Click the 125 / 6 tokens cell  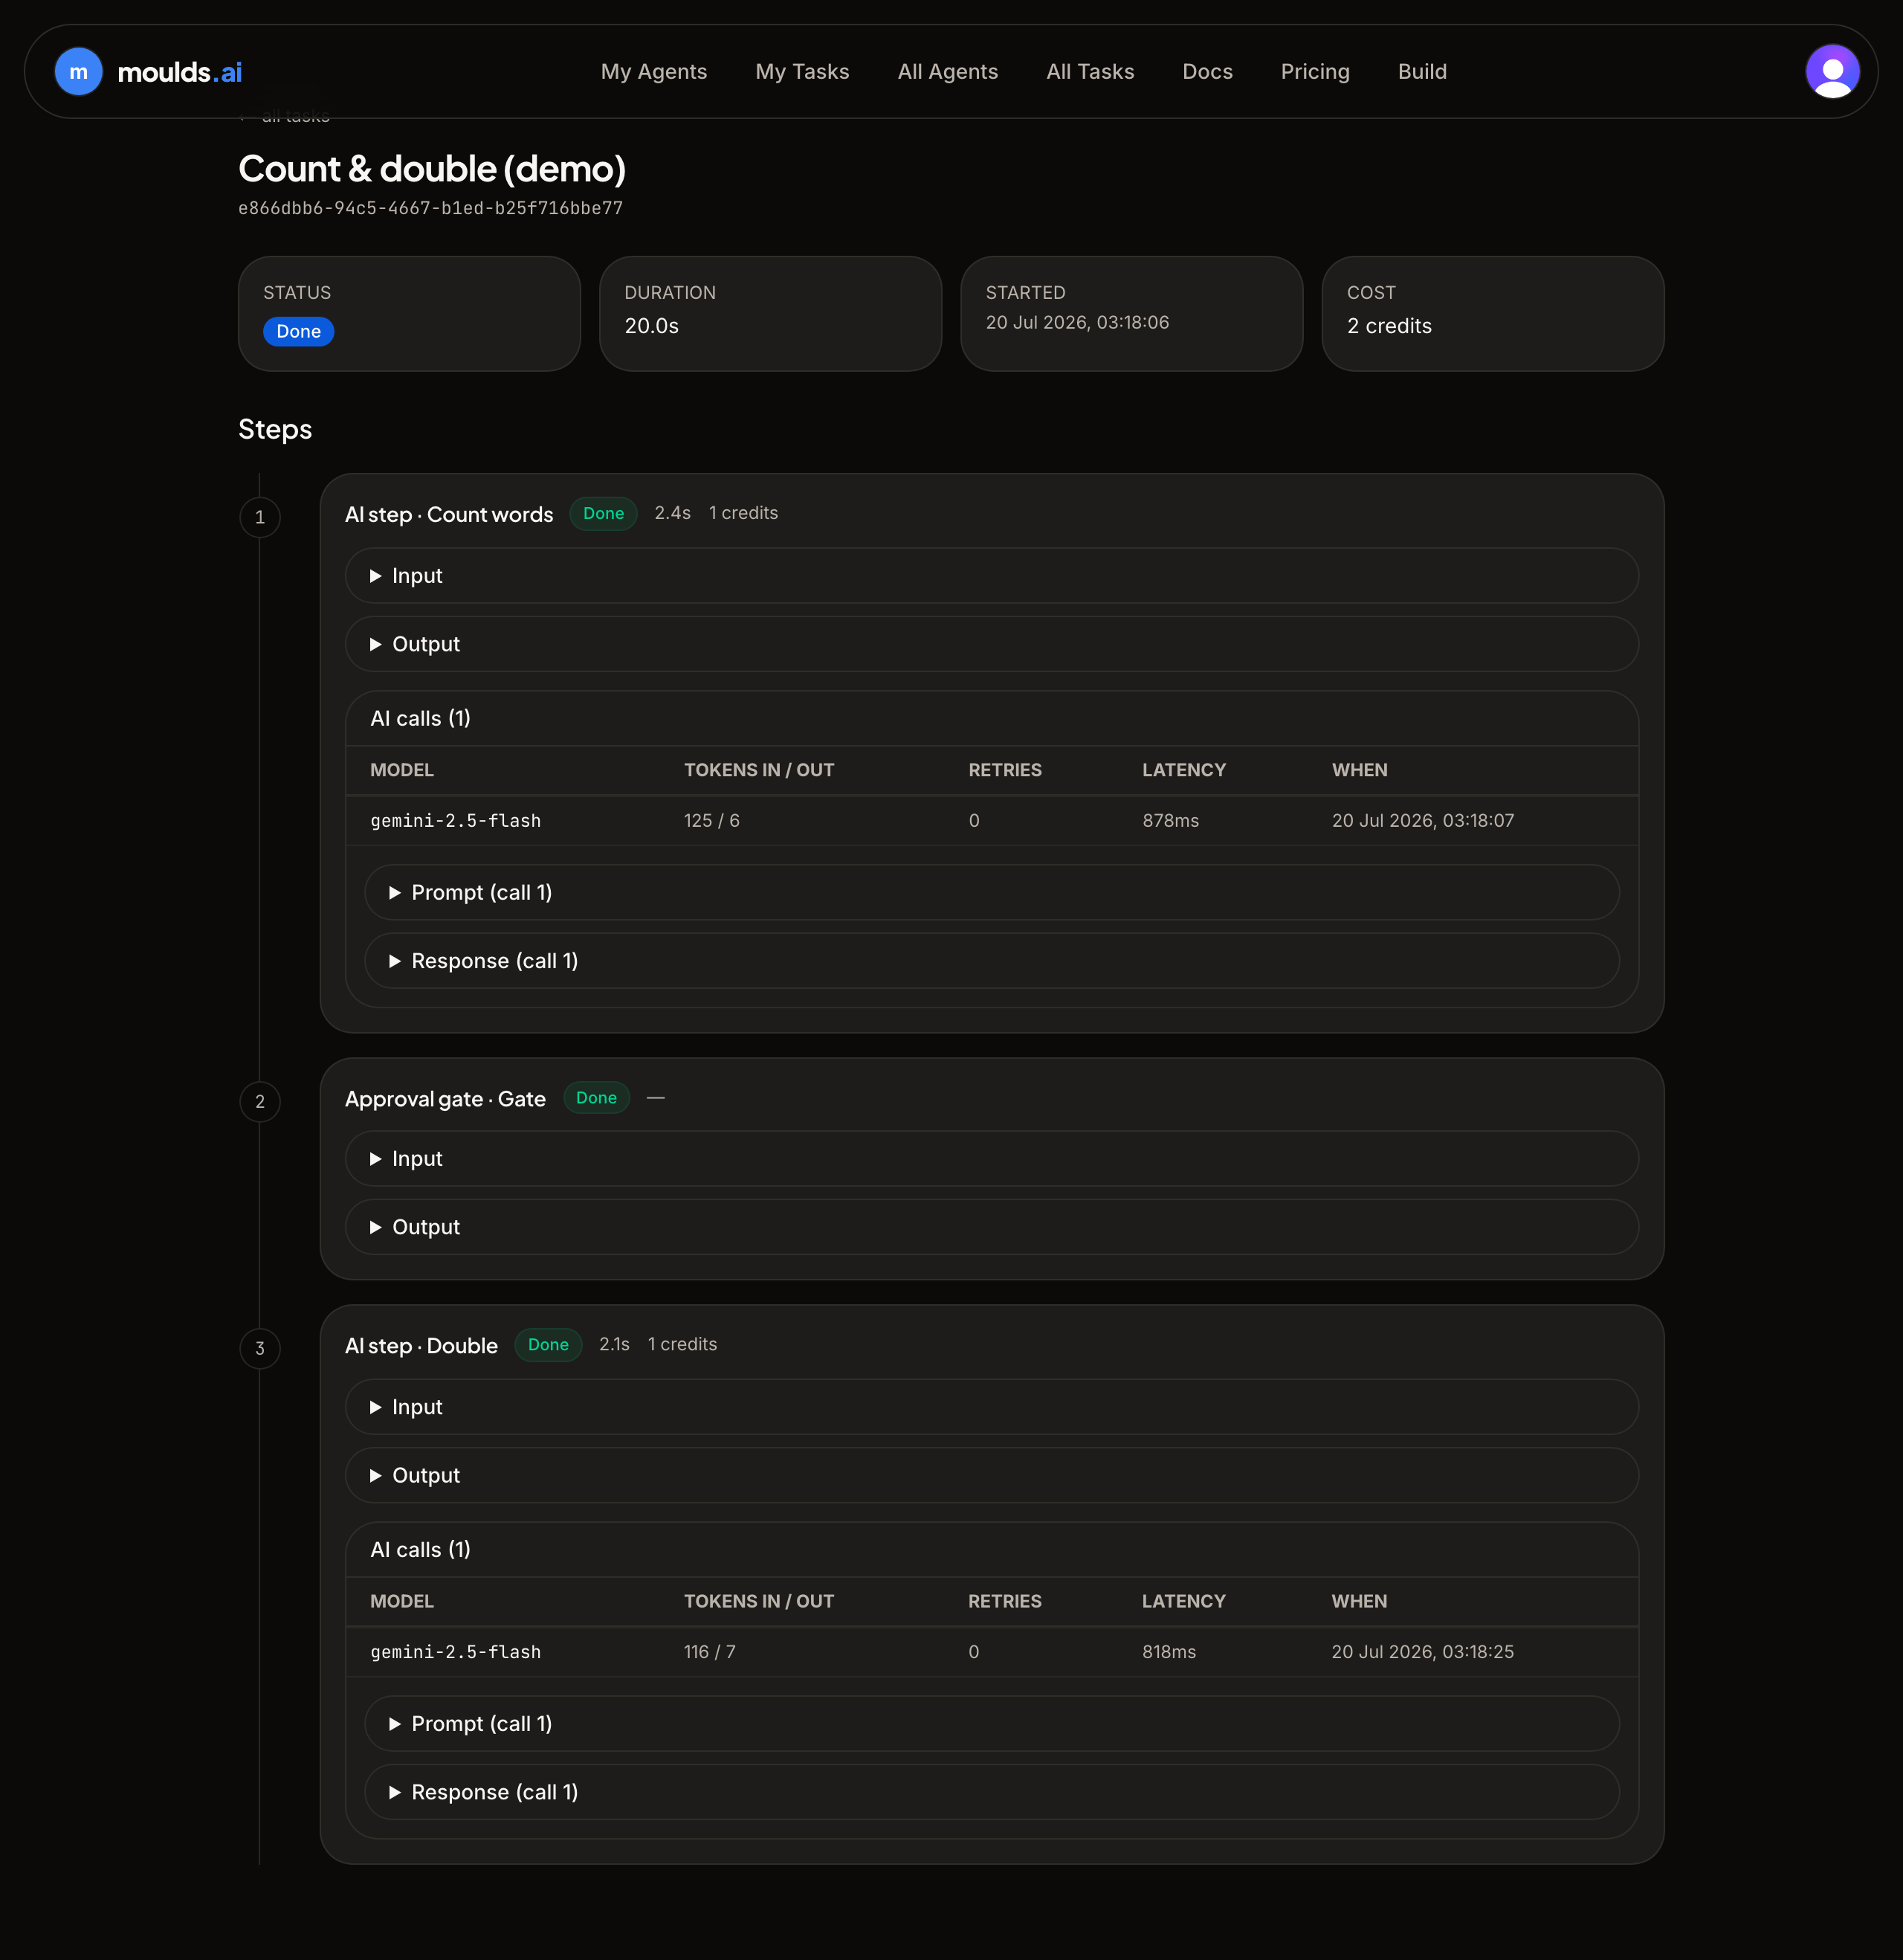pos(712,821)
